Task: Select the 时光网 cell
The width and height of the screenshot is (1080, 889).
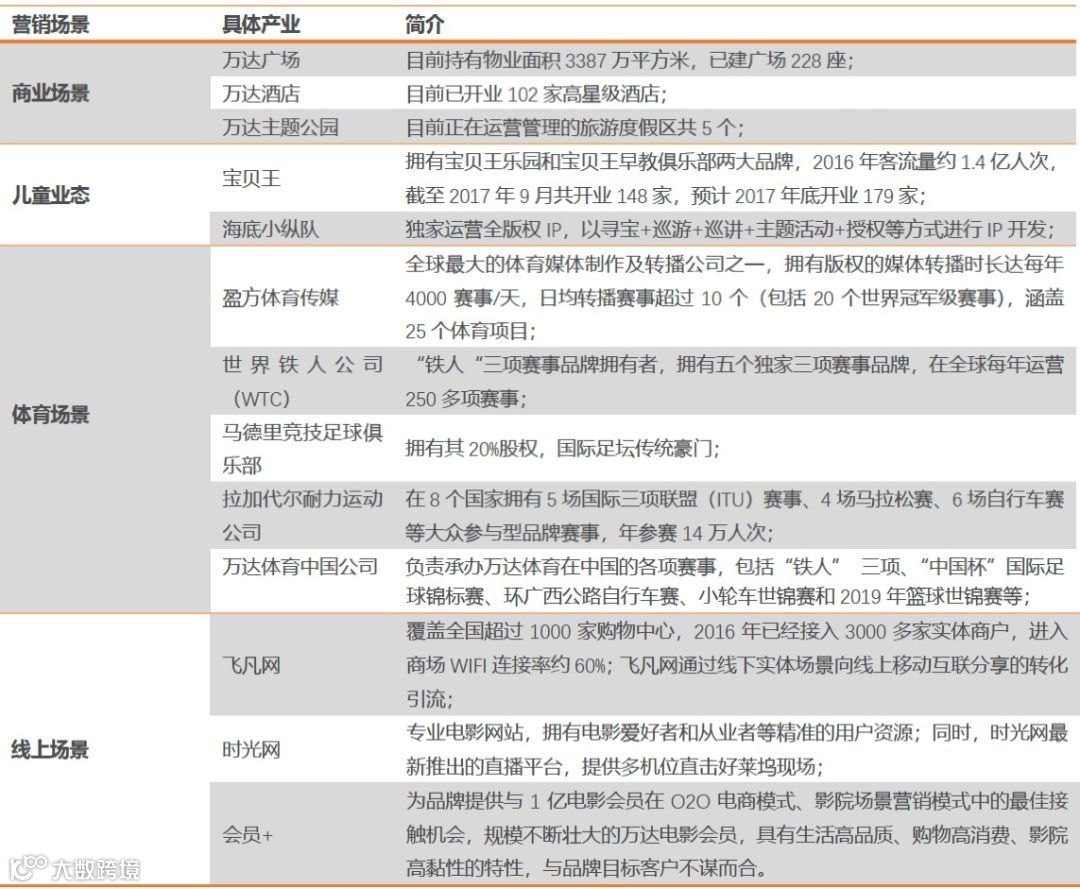Action: 251,750
